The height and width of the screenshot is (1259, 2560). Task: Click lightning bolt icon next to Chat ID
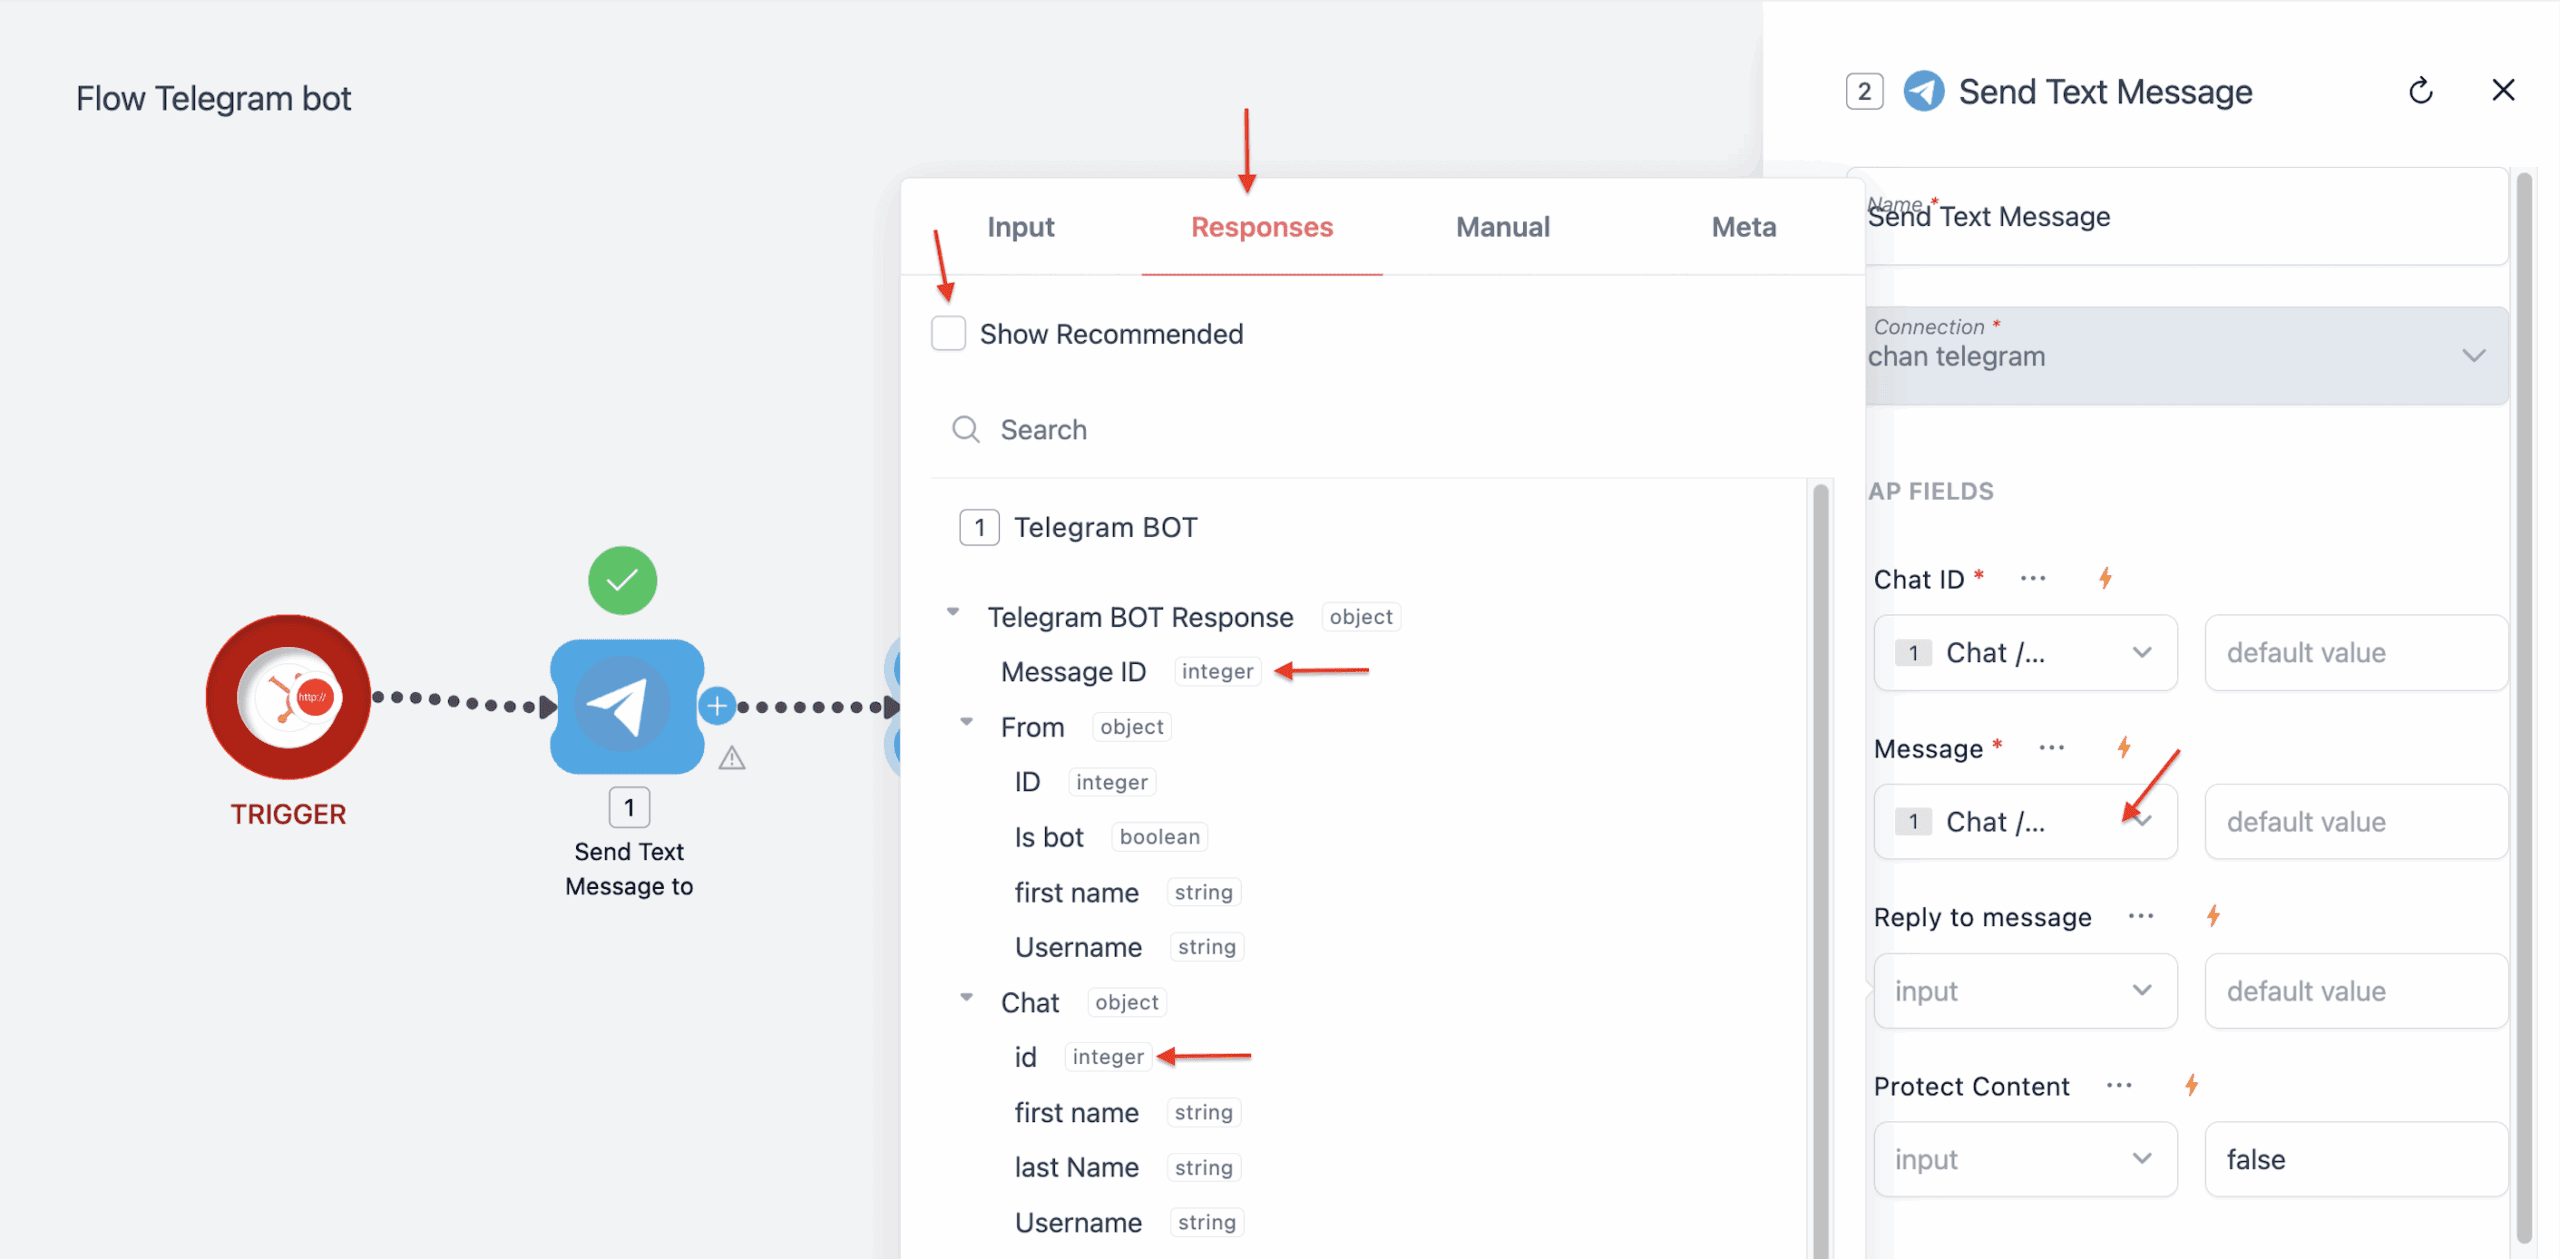(x=2105, y=578)
